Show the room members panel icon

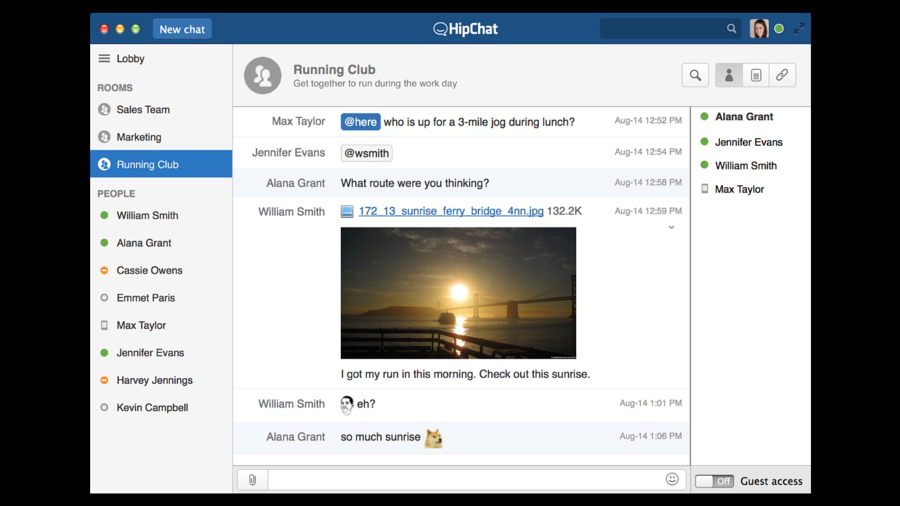click(x=729, y=75)
